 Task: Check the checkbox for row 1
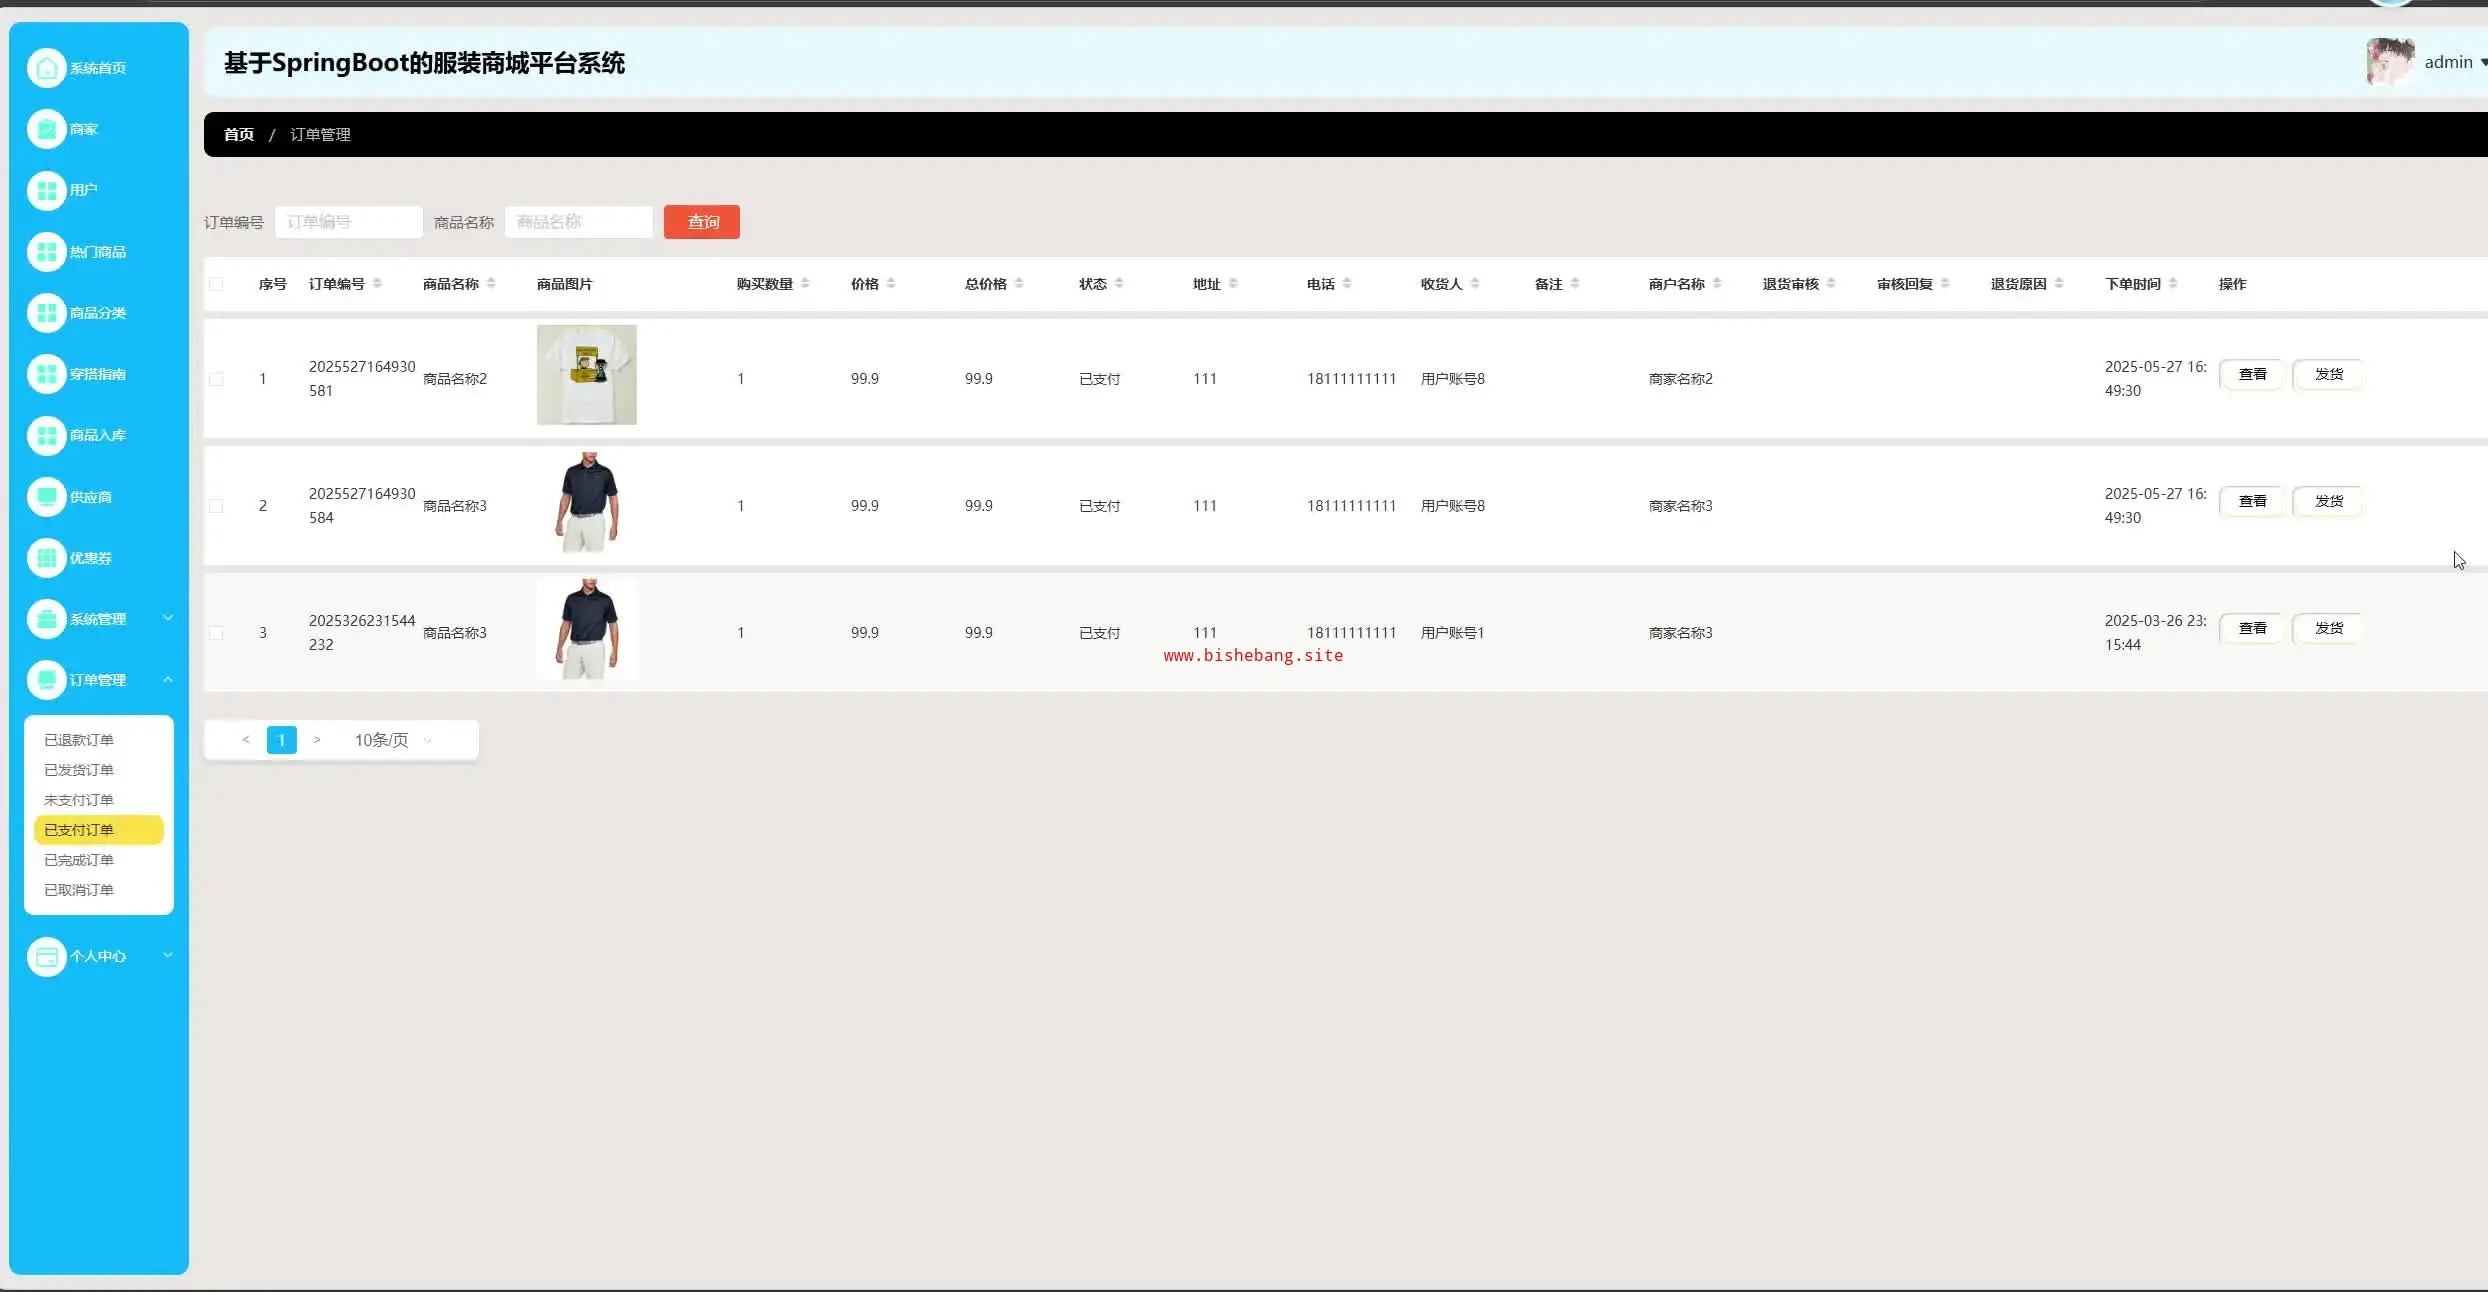tap(216, 379)
